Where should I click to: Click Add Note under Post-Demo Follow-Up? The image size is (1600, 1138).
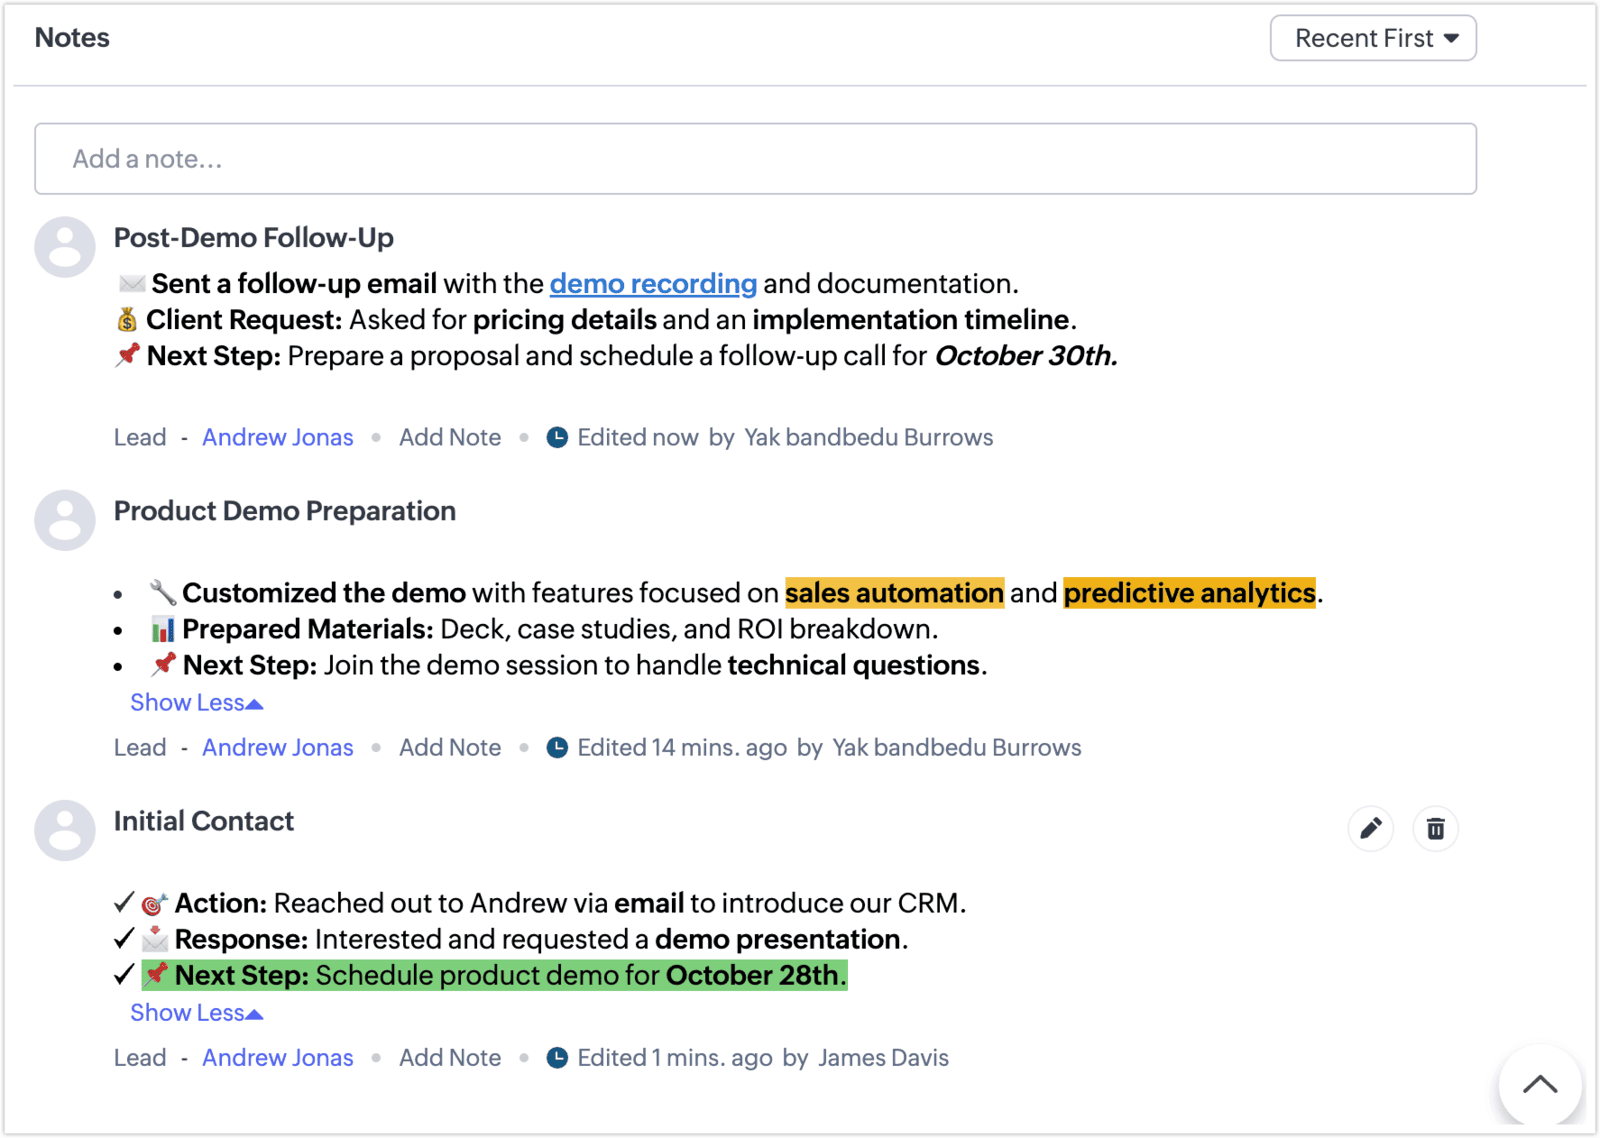click(x=450, y=438)
